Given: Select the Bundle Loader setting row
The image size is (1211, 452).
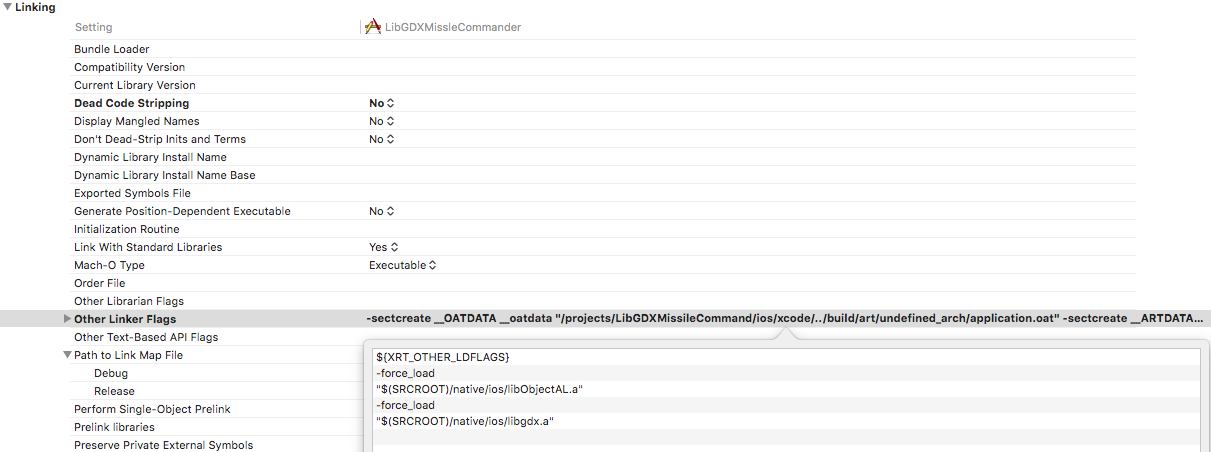Looking at the screenshot, I should (112, 49).
